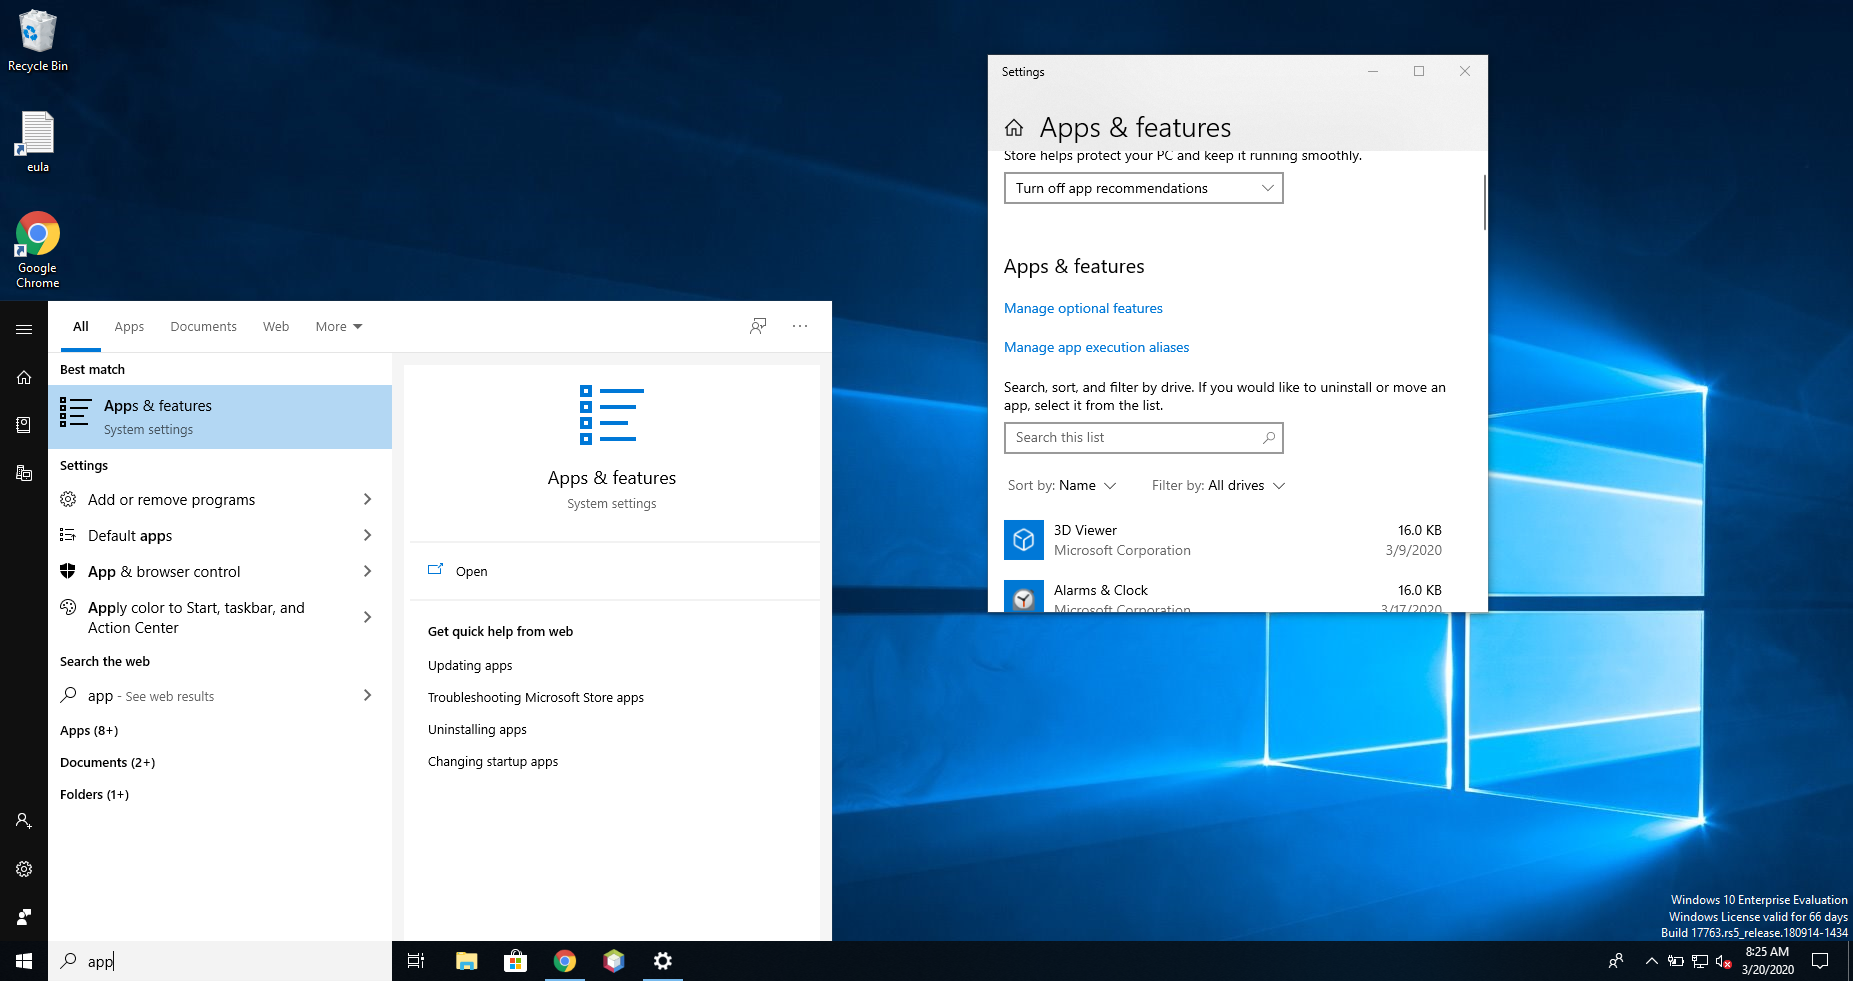Click the volume muted tray icon
The height and width of the screenshot is (981, 1853).
[x=1724, y=961]
